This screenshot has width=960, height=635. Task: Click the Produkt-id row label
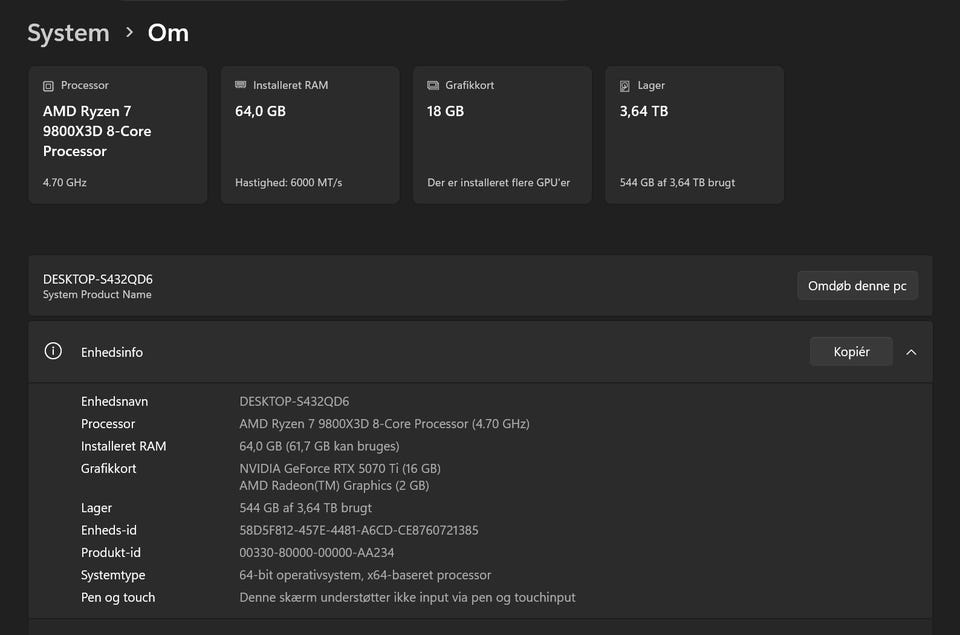pos(111,552)
